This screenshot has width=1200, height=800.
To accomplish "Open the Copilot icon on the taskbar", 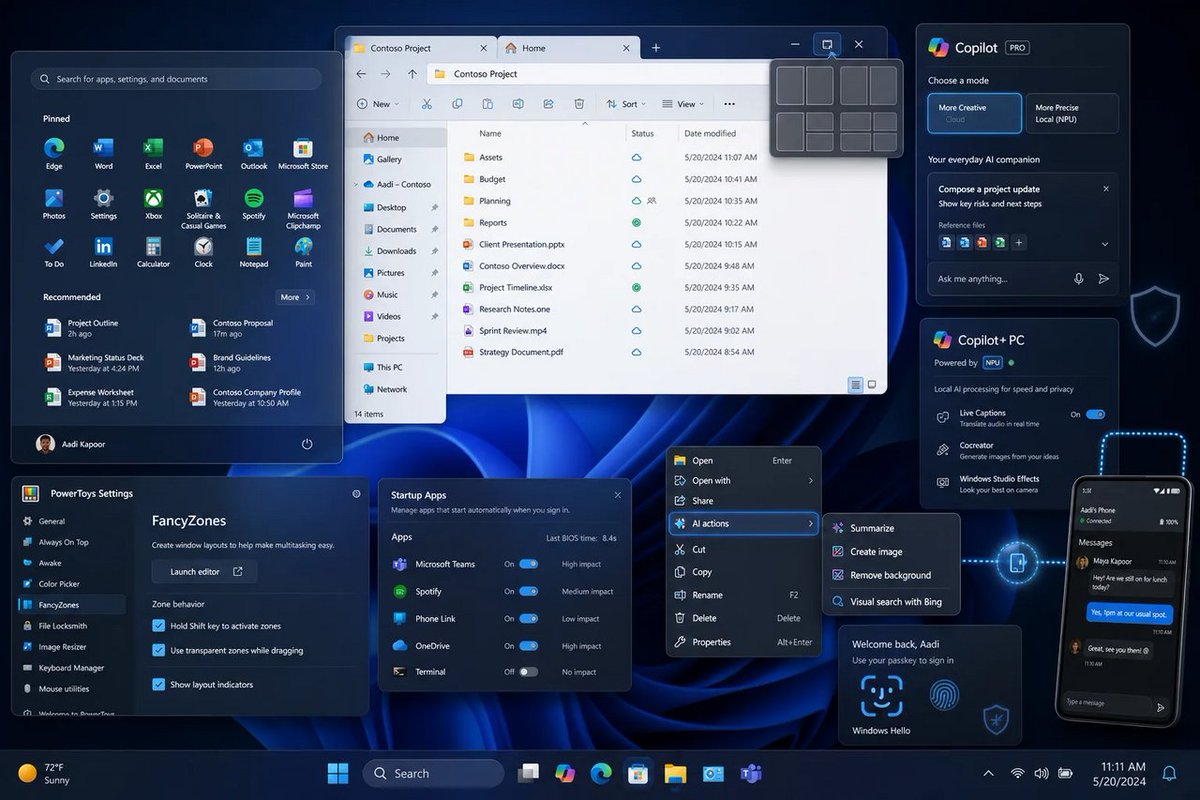I will tap(565, 773).
